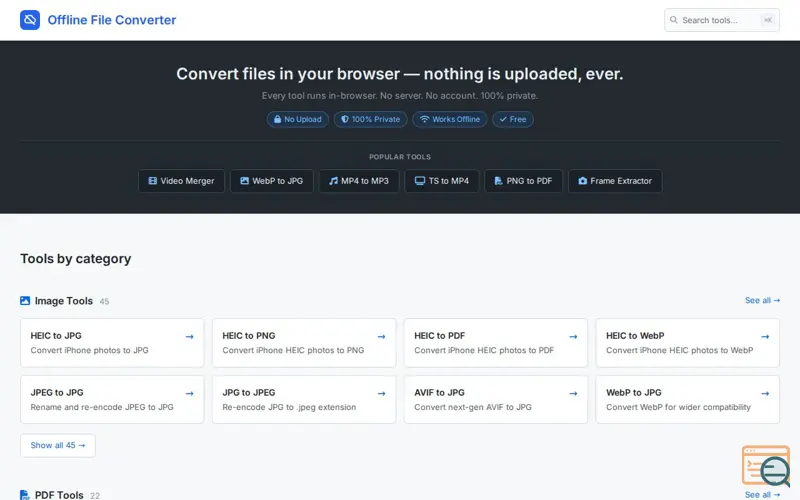
Task: Click the wifi icon in Works Offline badge
Action: pos(424,119)
